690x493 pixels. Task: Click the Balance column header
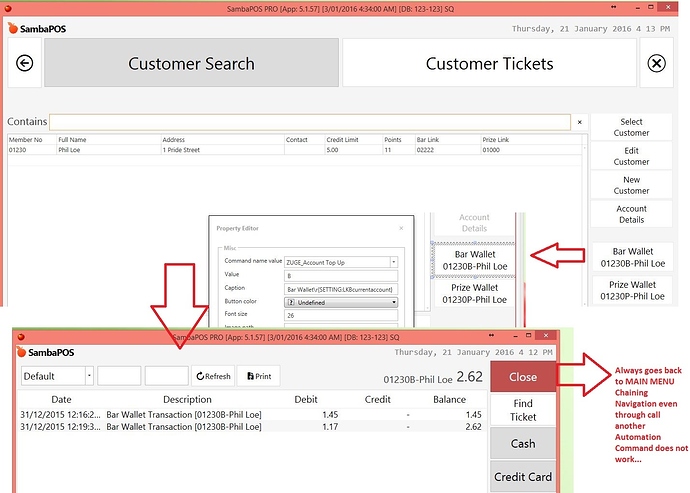click(x=449, y=399)
